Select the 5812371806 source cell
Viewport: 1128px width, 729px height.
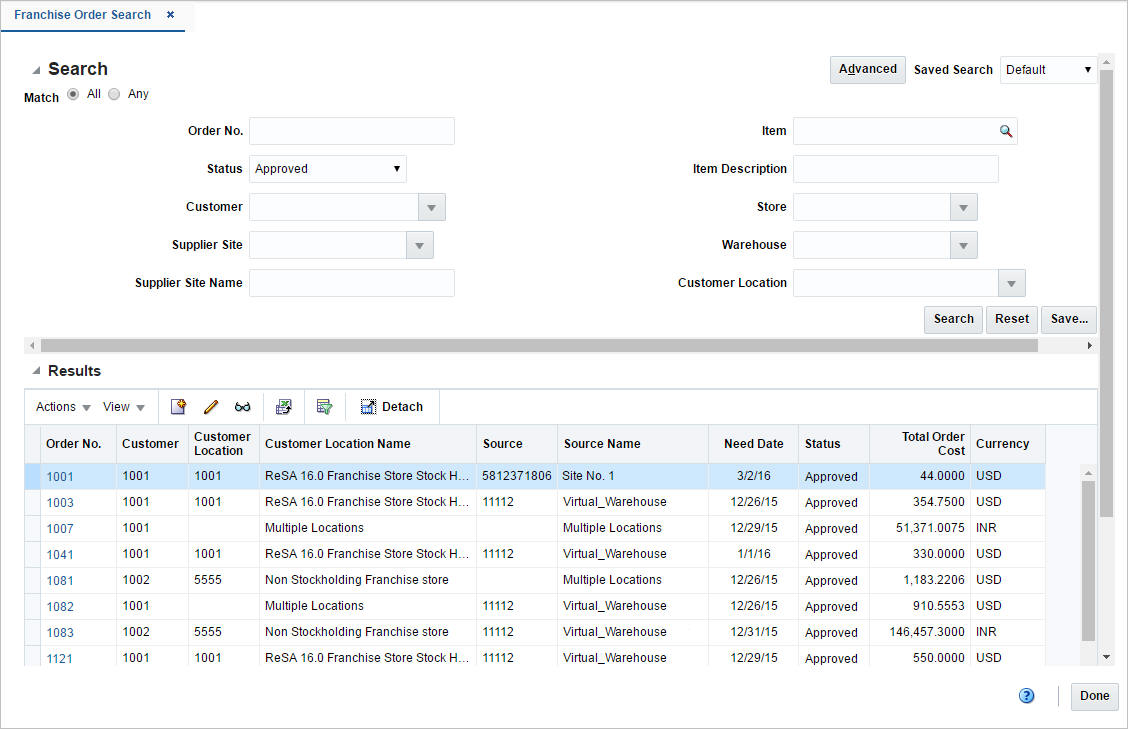pos(517,476)
